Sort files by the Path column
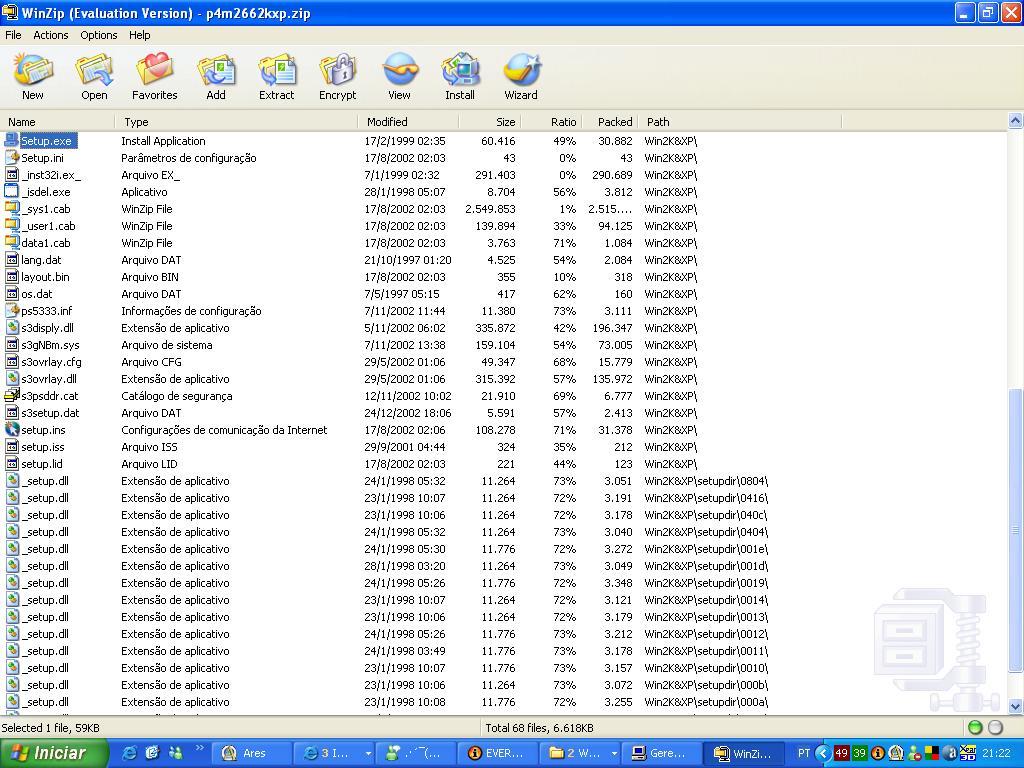This screenshot has width=1024, height=768. [x=739, y=121]
